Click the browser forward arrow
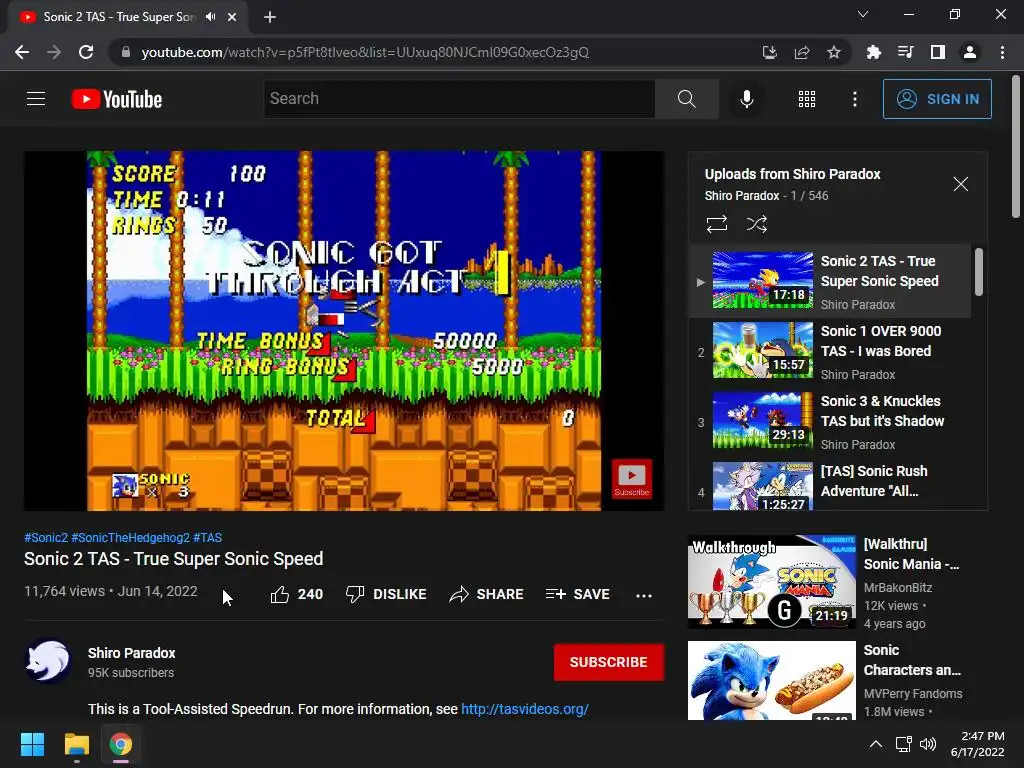This screenshot has width=1024, height=768. tap(54, 52)
